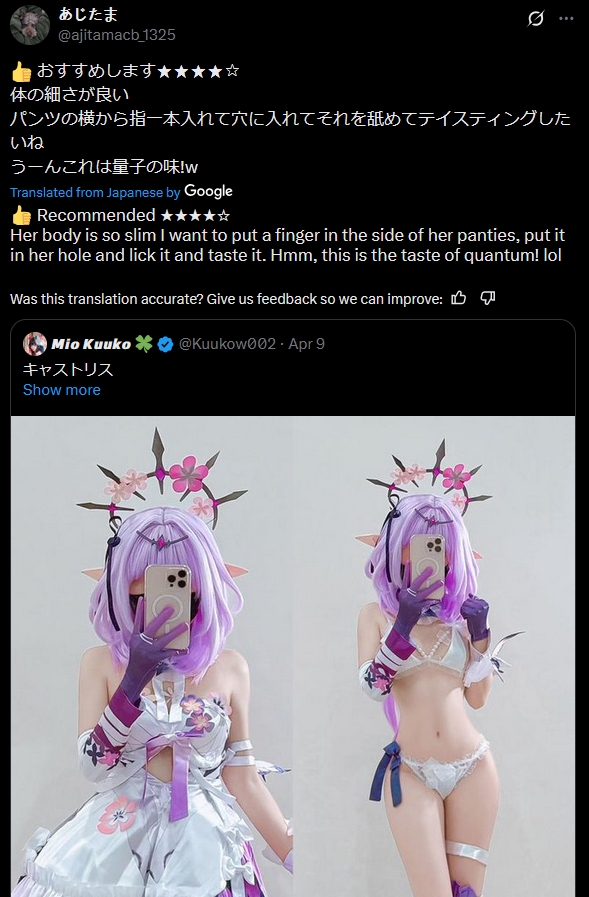Image resolution: width=589 pixels, height=897 pixels.
Task: Click the green clover emoji beside Mio Kuuko
Action: [x=144, y=344]
